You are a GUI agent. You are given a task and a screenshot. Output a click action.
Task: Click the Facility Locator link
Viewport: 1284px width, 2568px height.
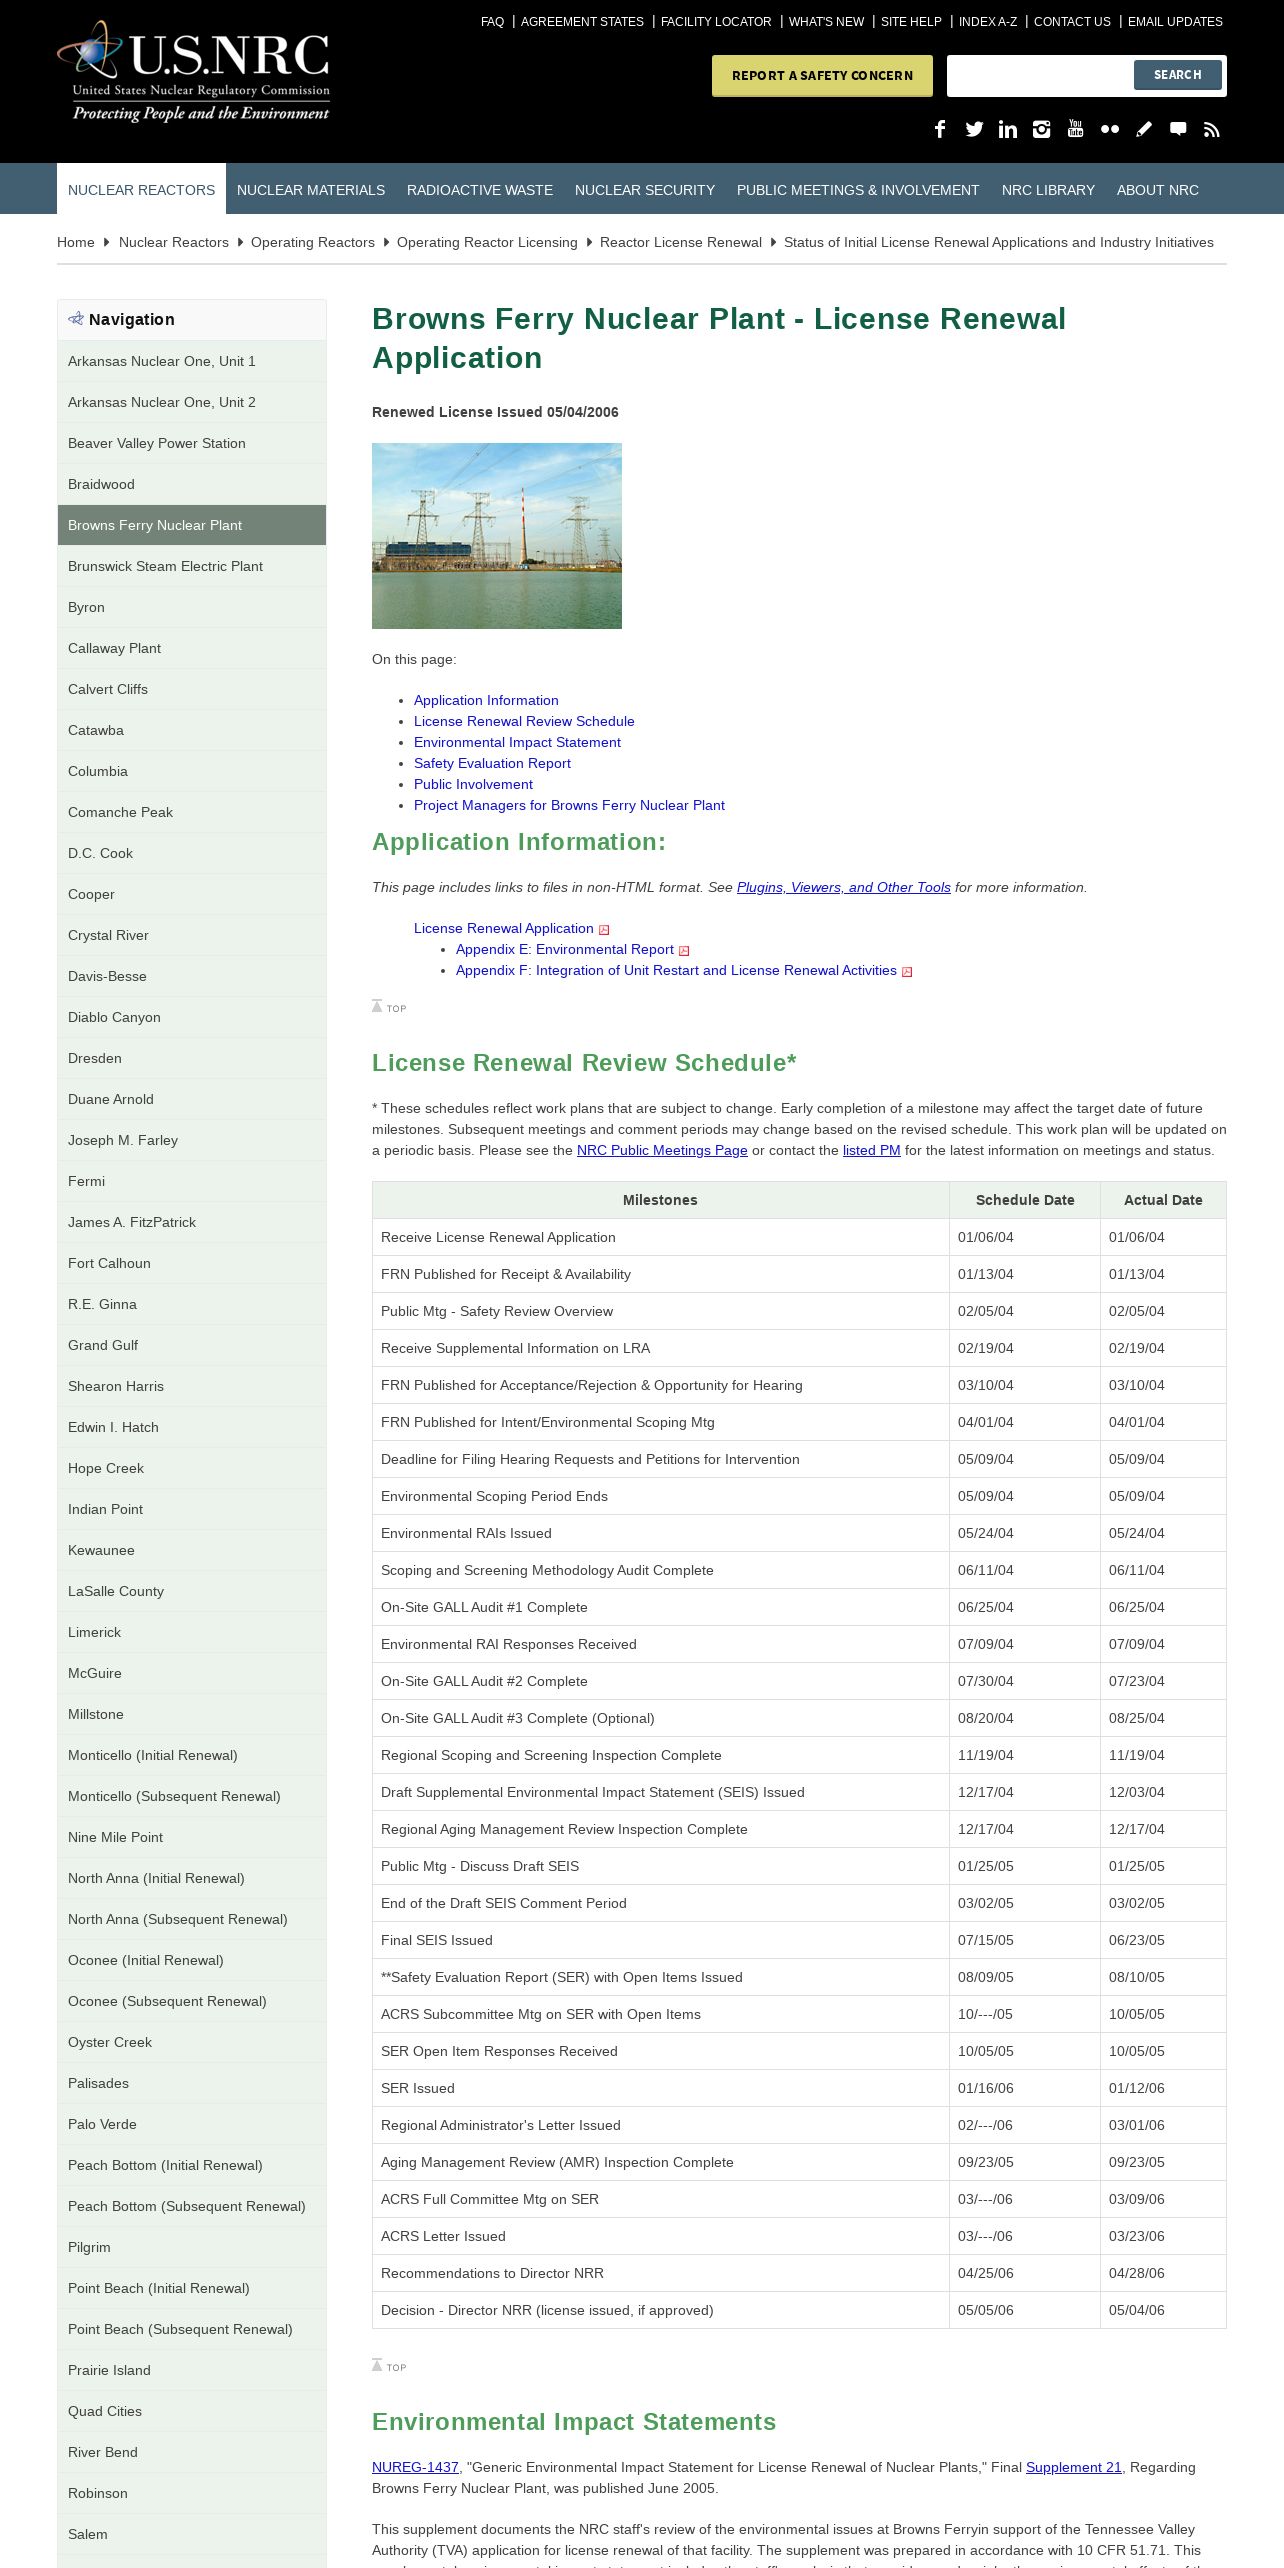[716, 22]
